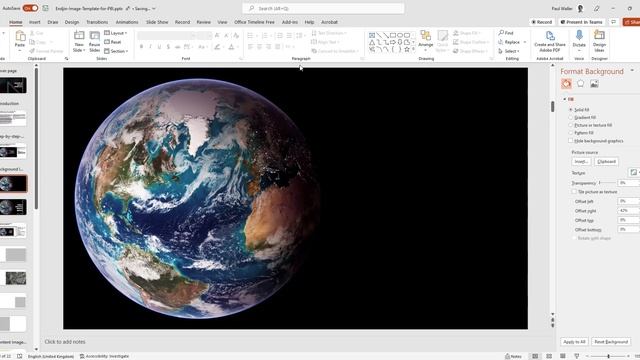Select star shape in shapes gallery
The width and height of the screenshot is (640, 360).
tap(407, 49)
